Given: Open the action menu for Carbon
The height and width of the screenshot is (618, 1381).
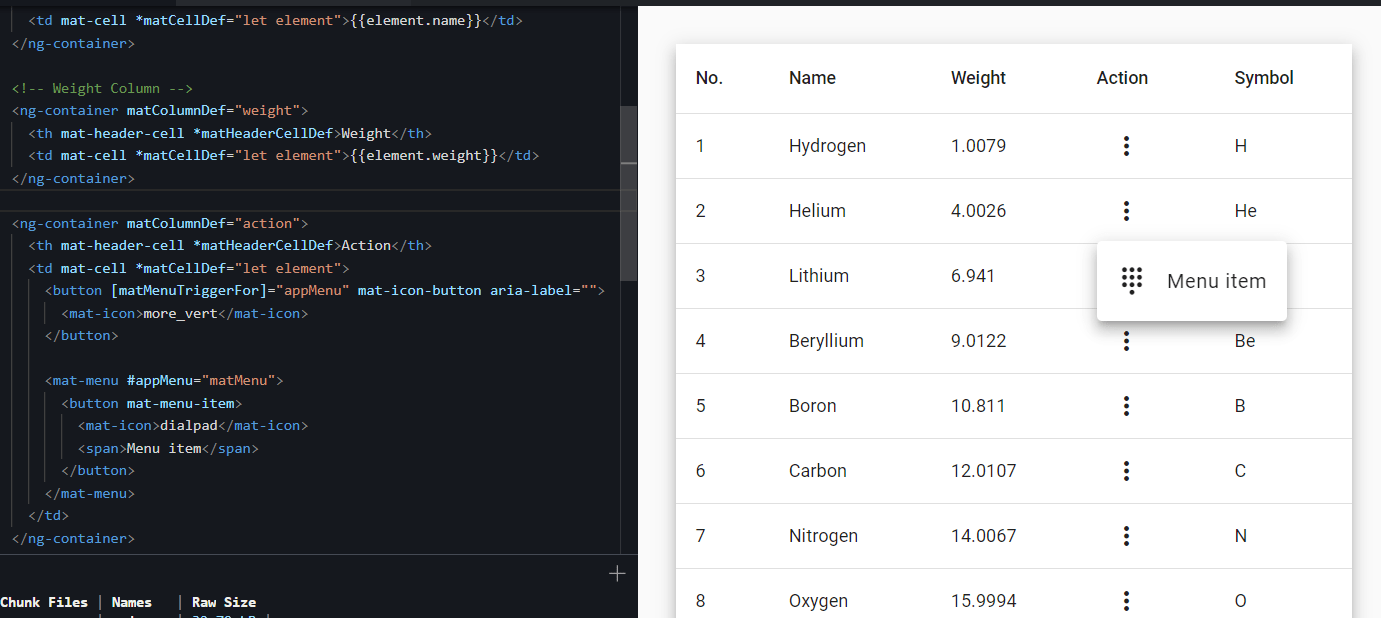Looking at the screenshot, I should pyautogui.click(x=1126, y=471).
